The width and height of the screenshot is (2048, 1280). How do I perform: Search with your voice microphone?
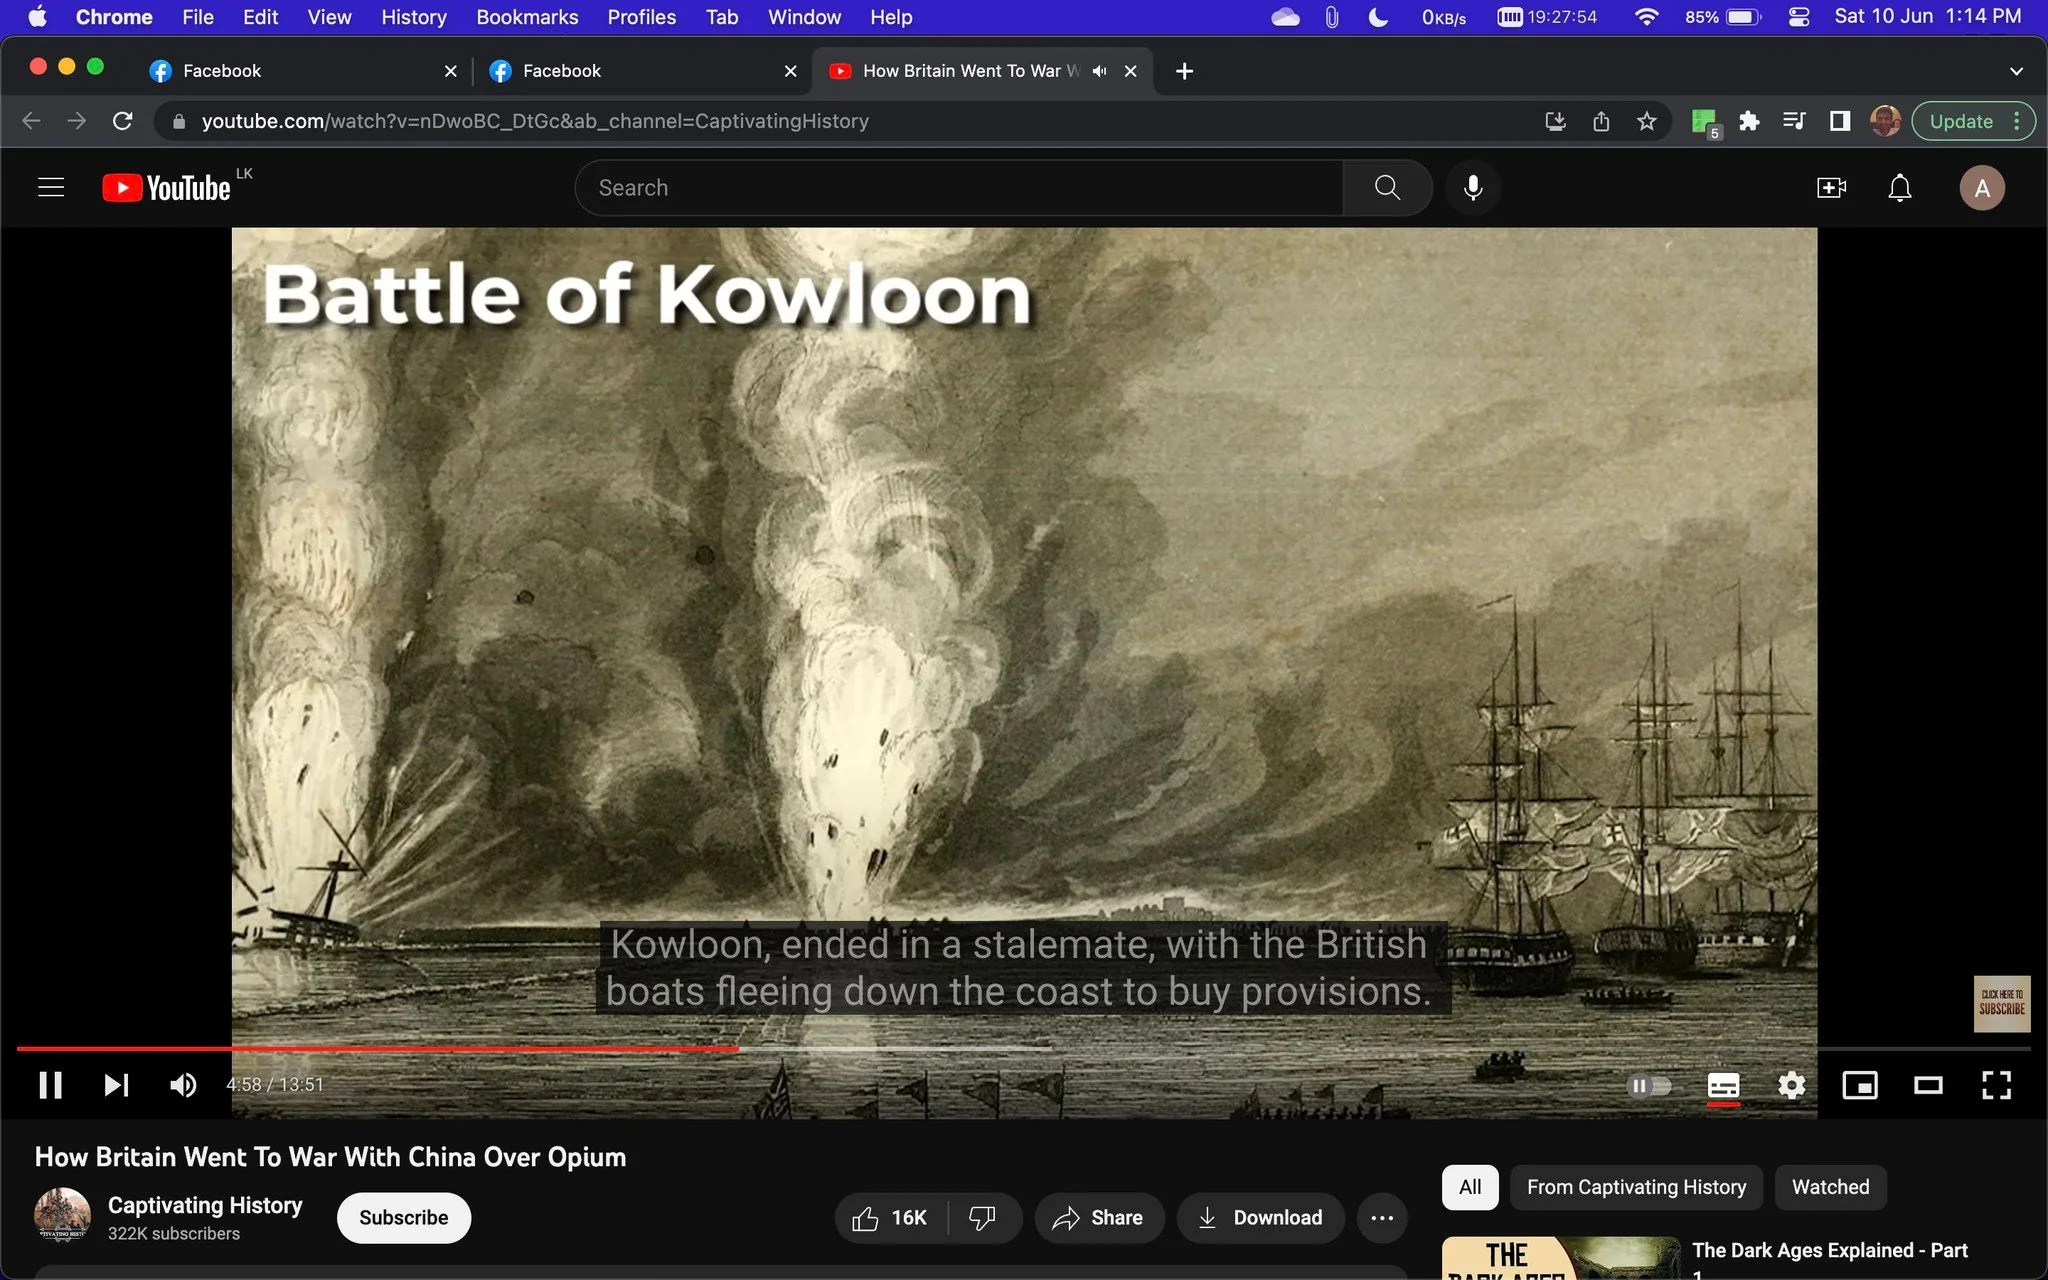(x=1472, y=188)
